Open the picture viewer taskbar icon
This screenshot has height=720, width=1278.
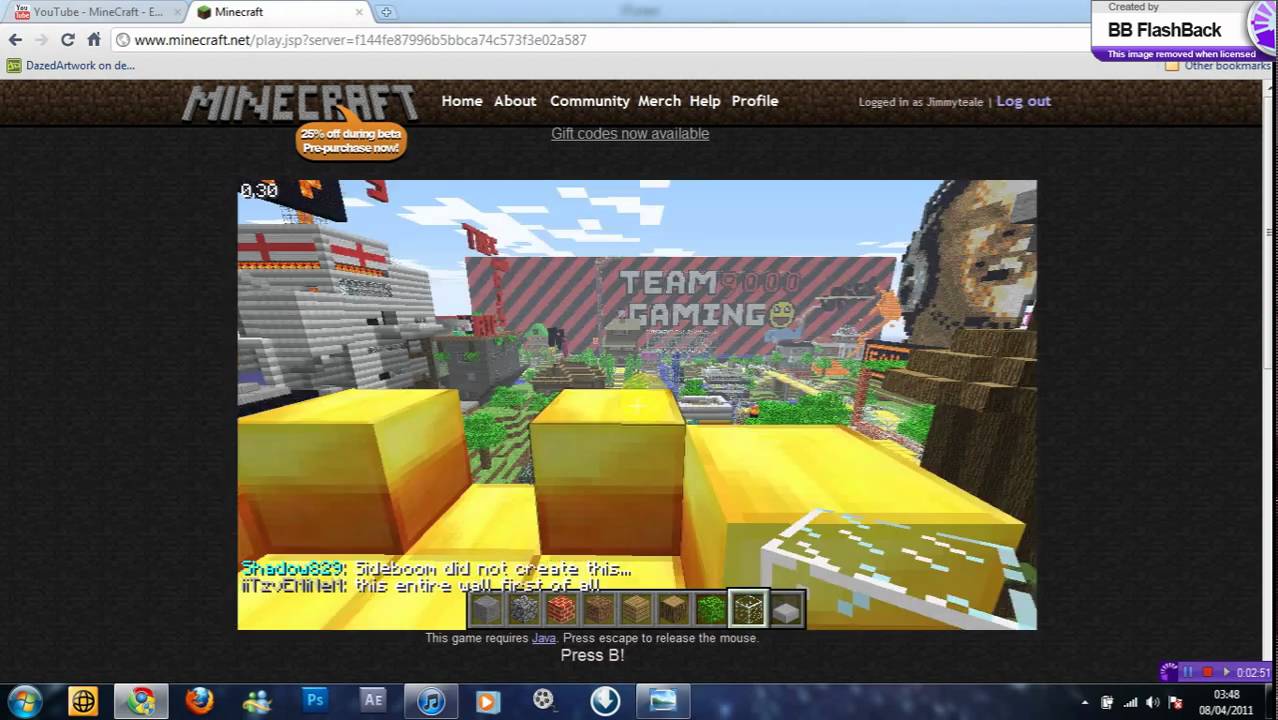[x=663, y=701]
